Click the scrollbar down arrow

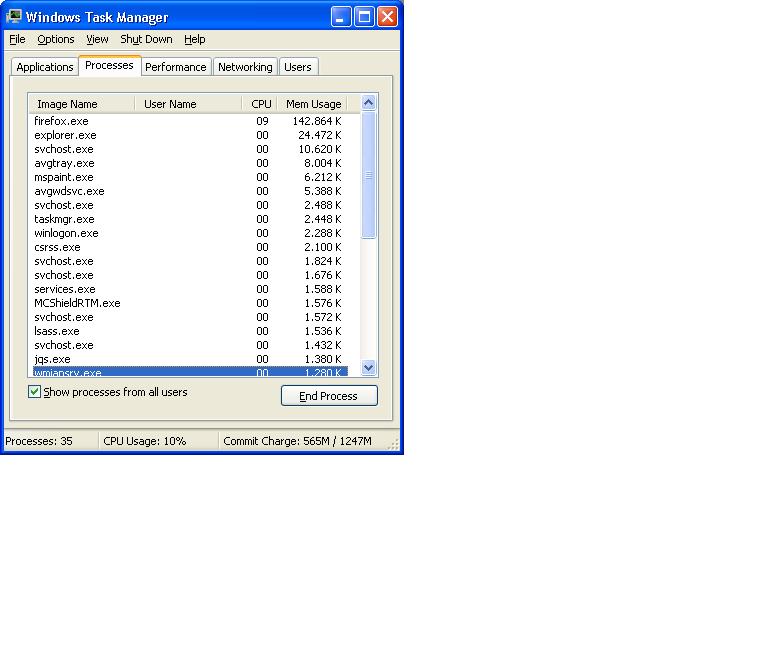[x=368, y=368]
